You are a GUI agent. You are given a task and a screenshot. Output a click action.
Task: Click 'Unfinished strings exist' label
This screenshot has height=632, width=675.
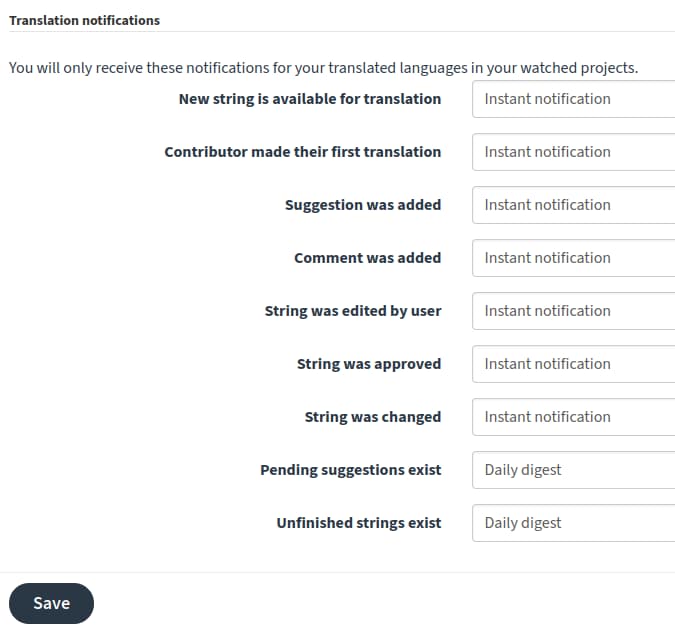(x=358, y=523)
